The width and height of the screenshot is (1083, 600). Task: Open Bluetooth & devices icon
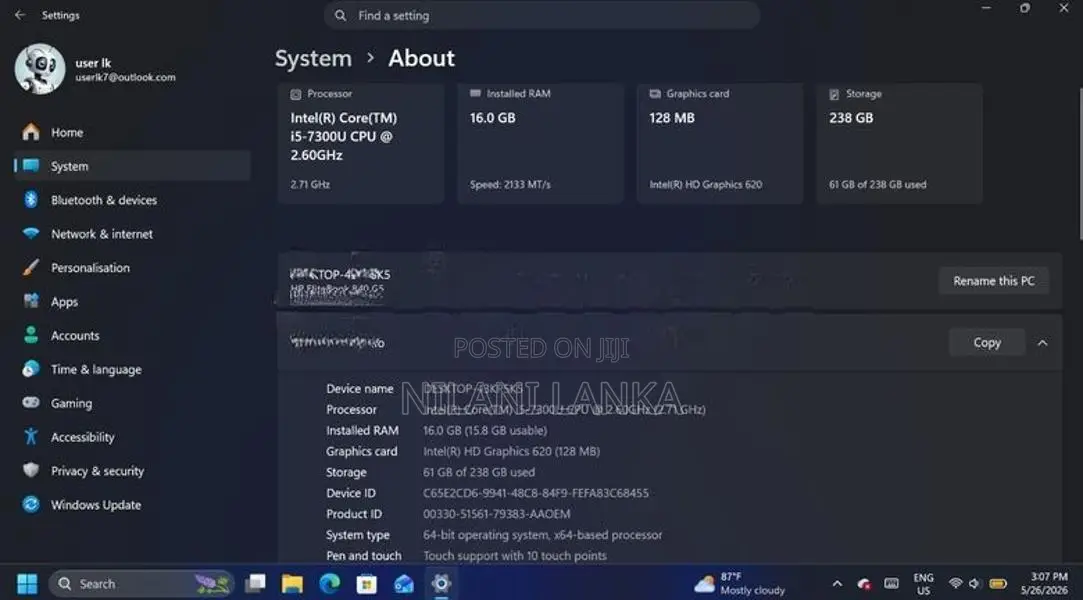pos(31,200)
